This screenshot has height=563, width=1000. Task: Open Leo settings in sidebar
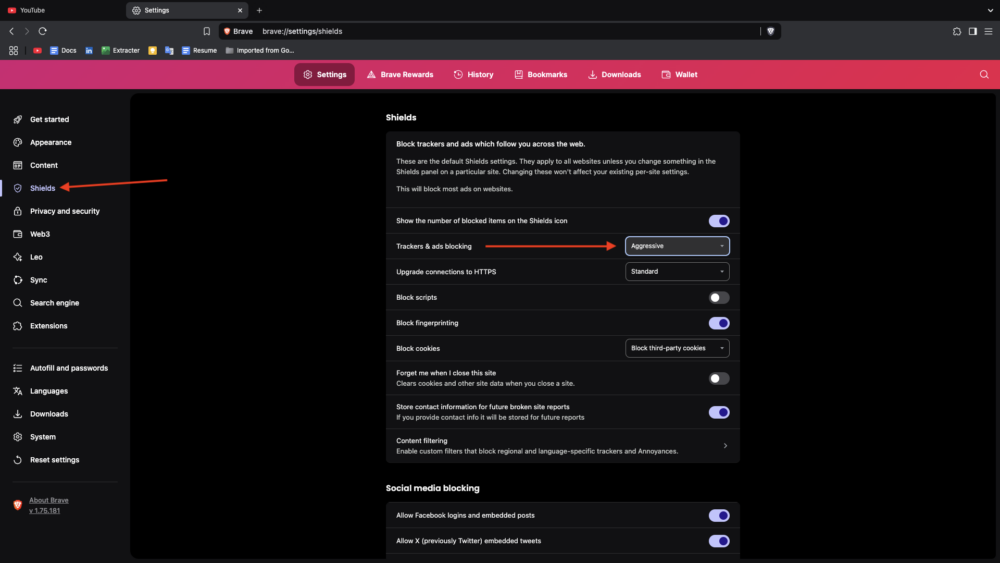[x=28, y=257]
